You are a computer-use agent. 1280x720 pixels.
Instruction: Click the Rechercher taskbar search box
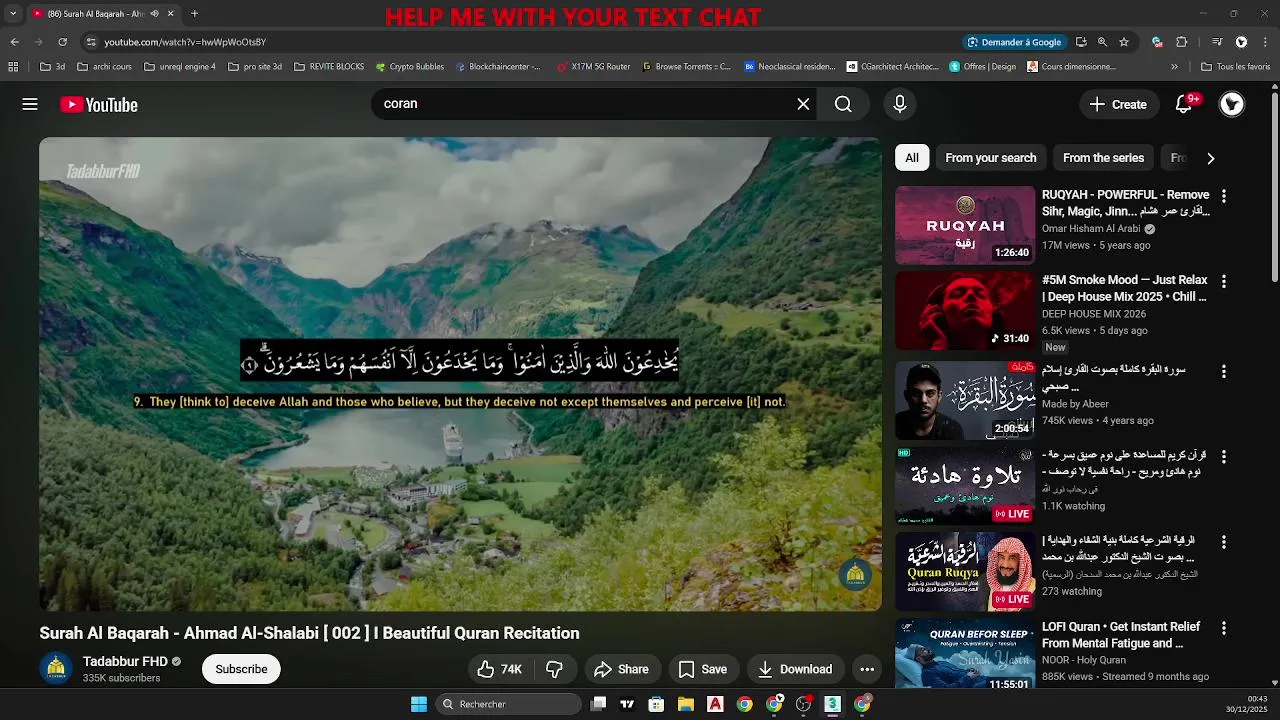click(510, 704)
